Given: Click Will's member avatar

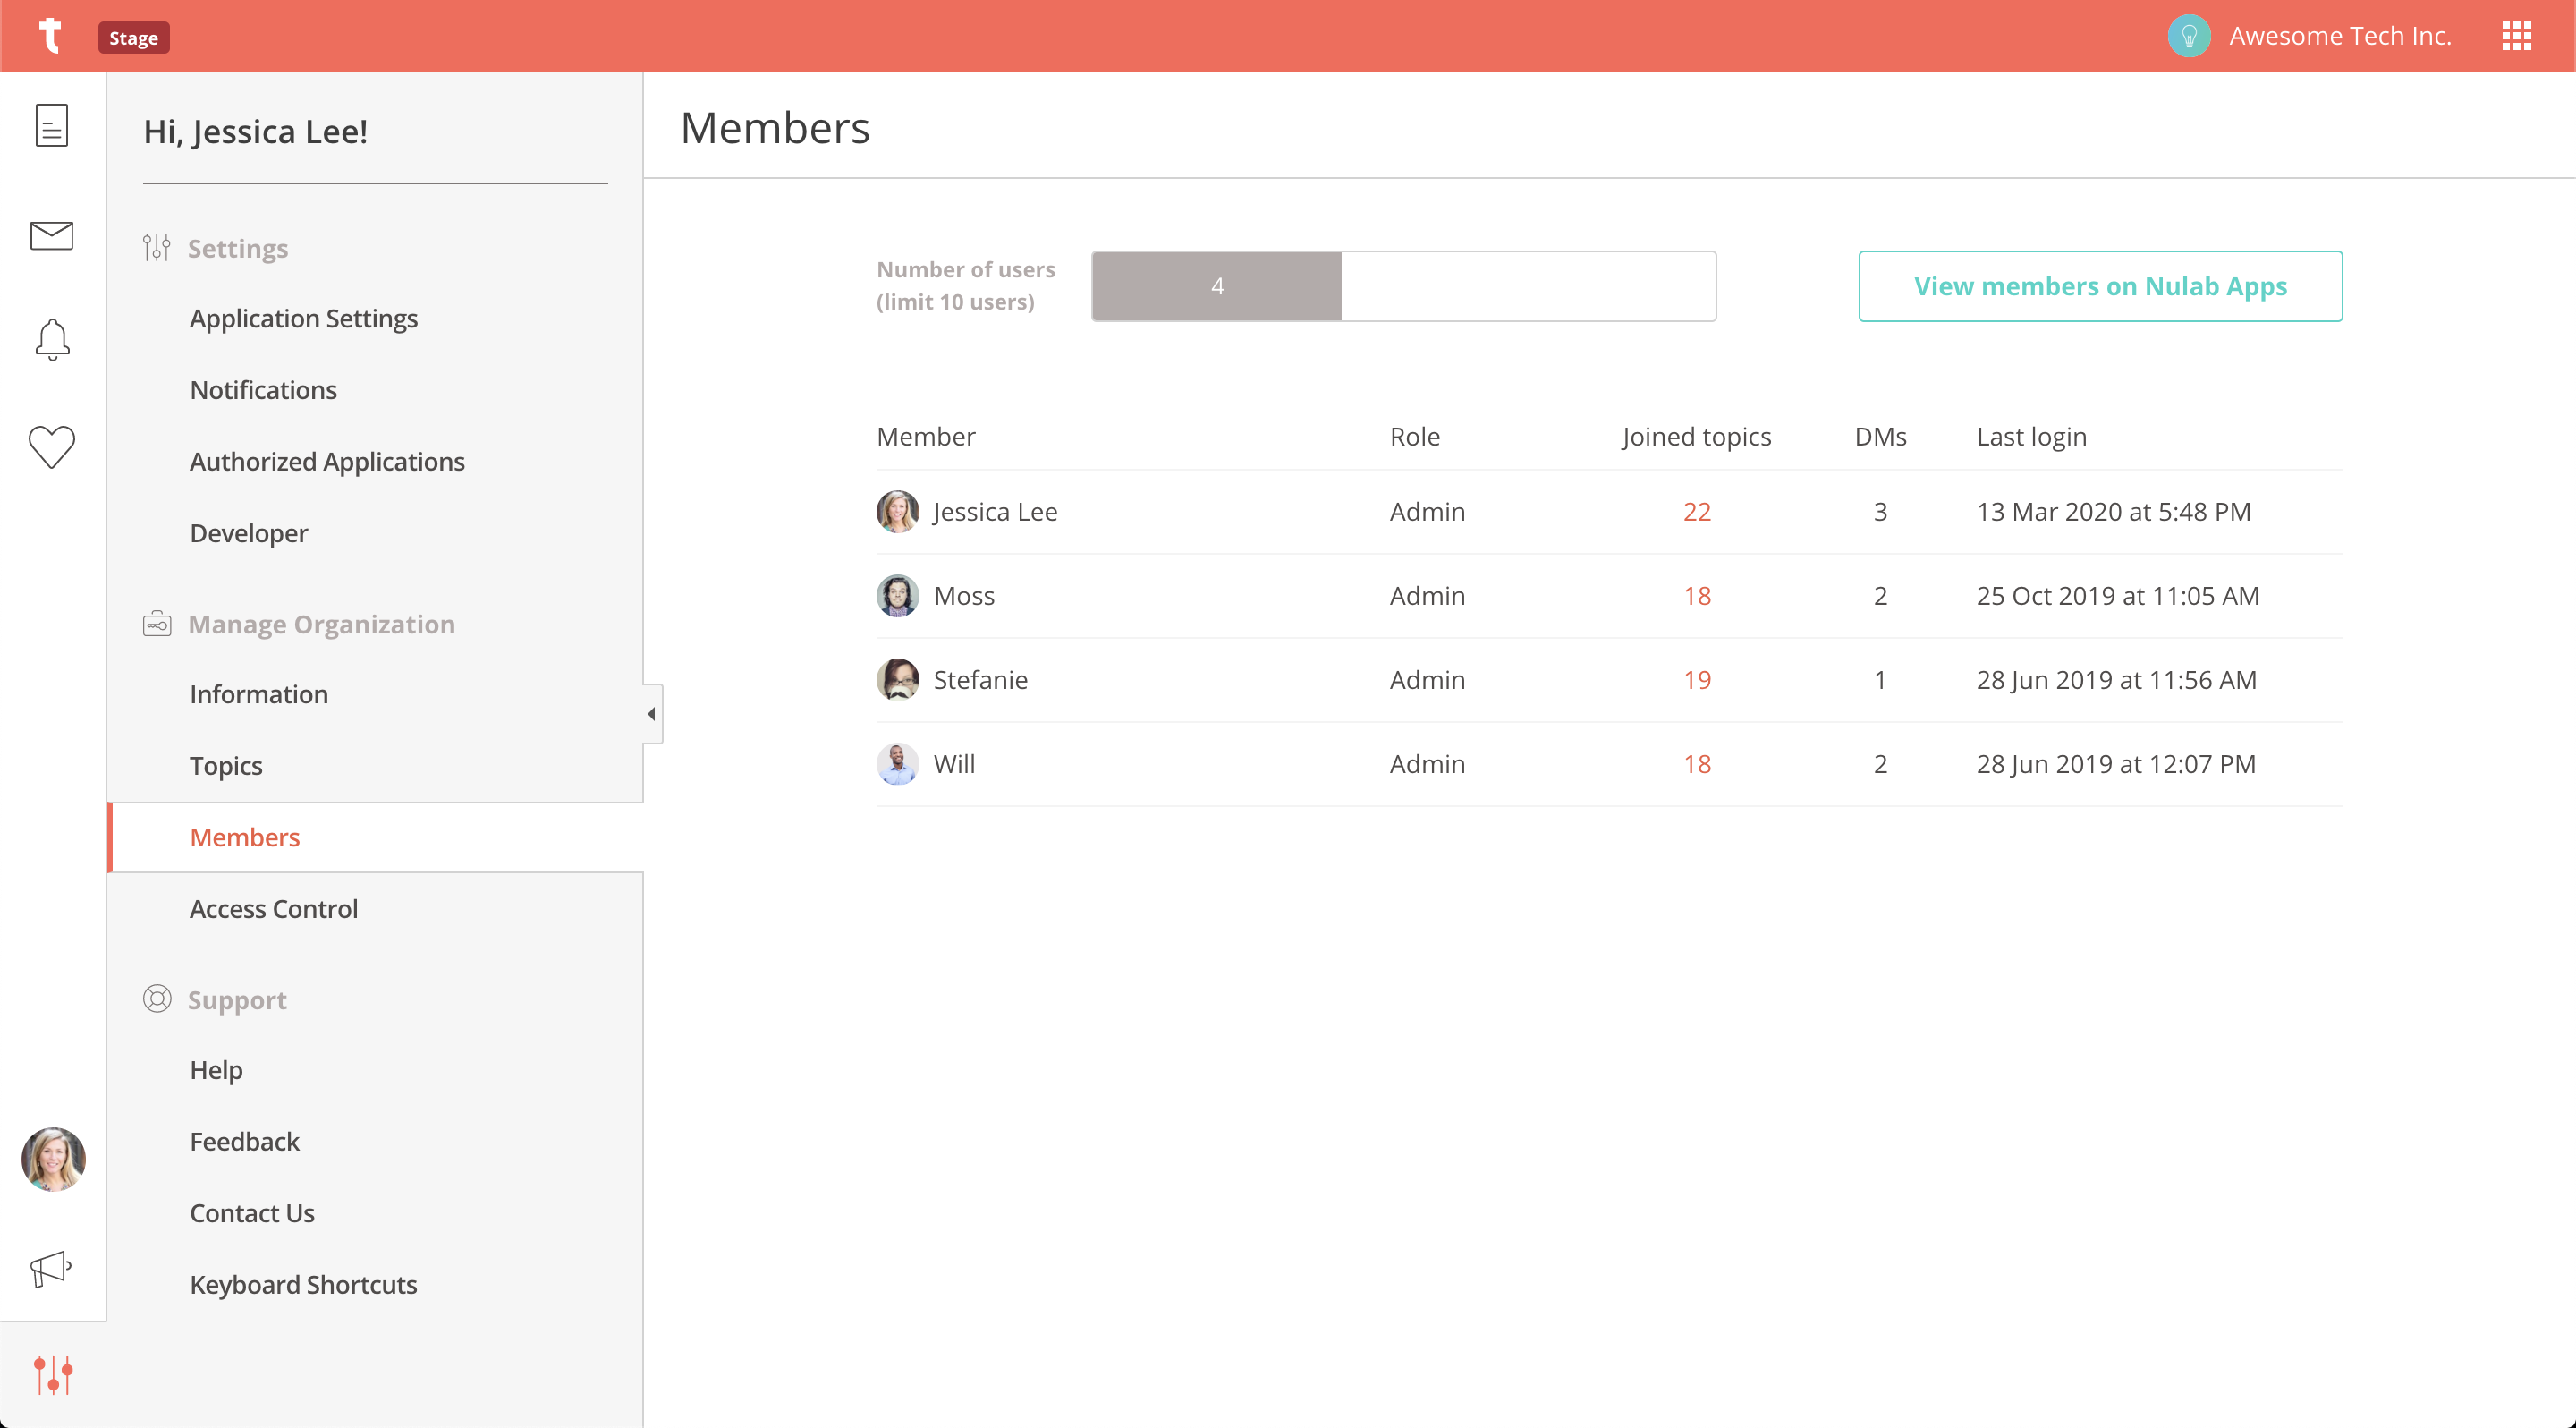Looking at the screenshot, I should tap(897, 764).
